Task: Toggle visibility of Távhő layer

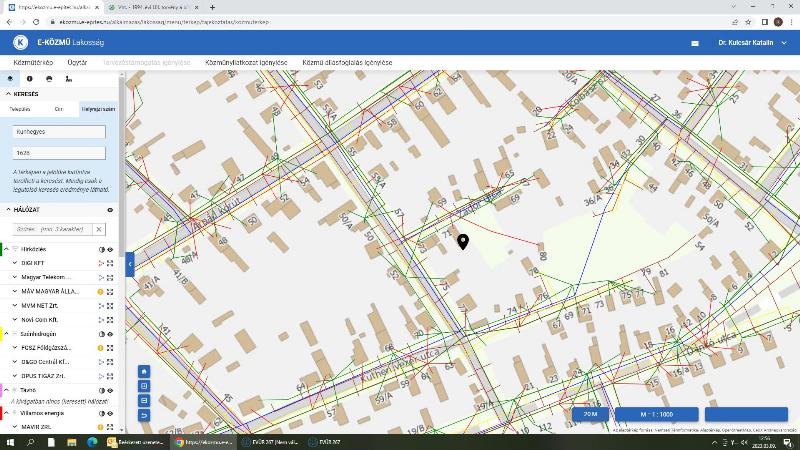Action: [110, 390]
